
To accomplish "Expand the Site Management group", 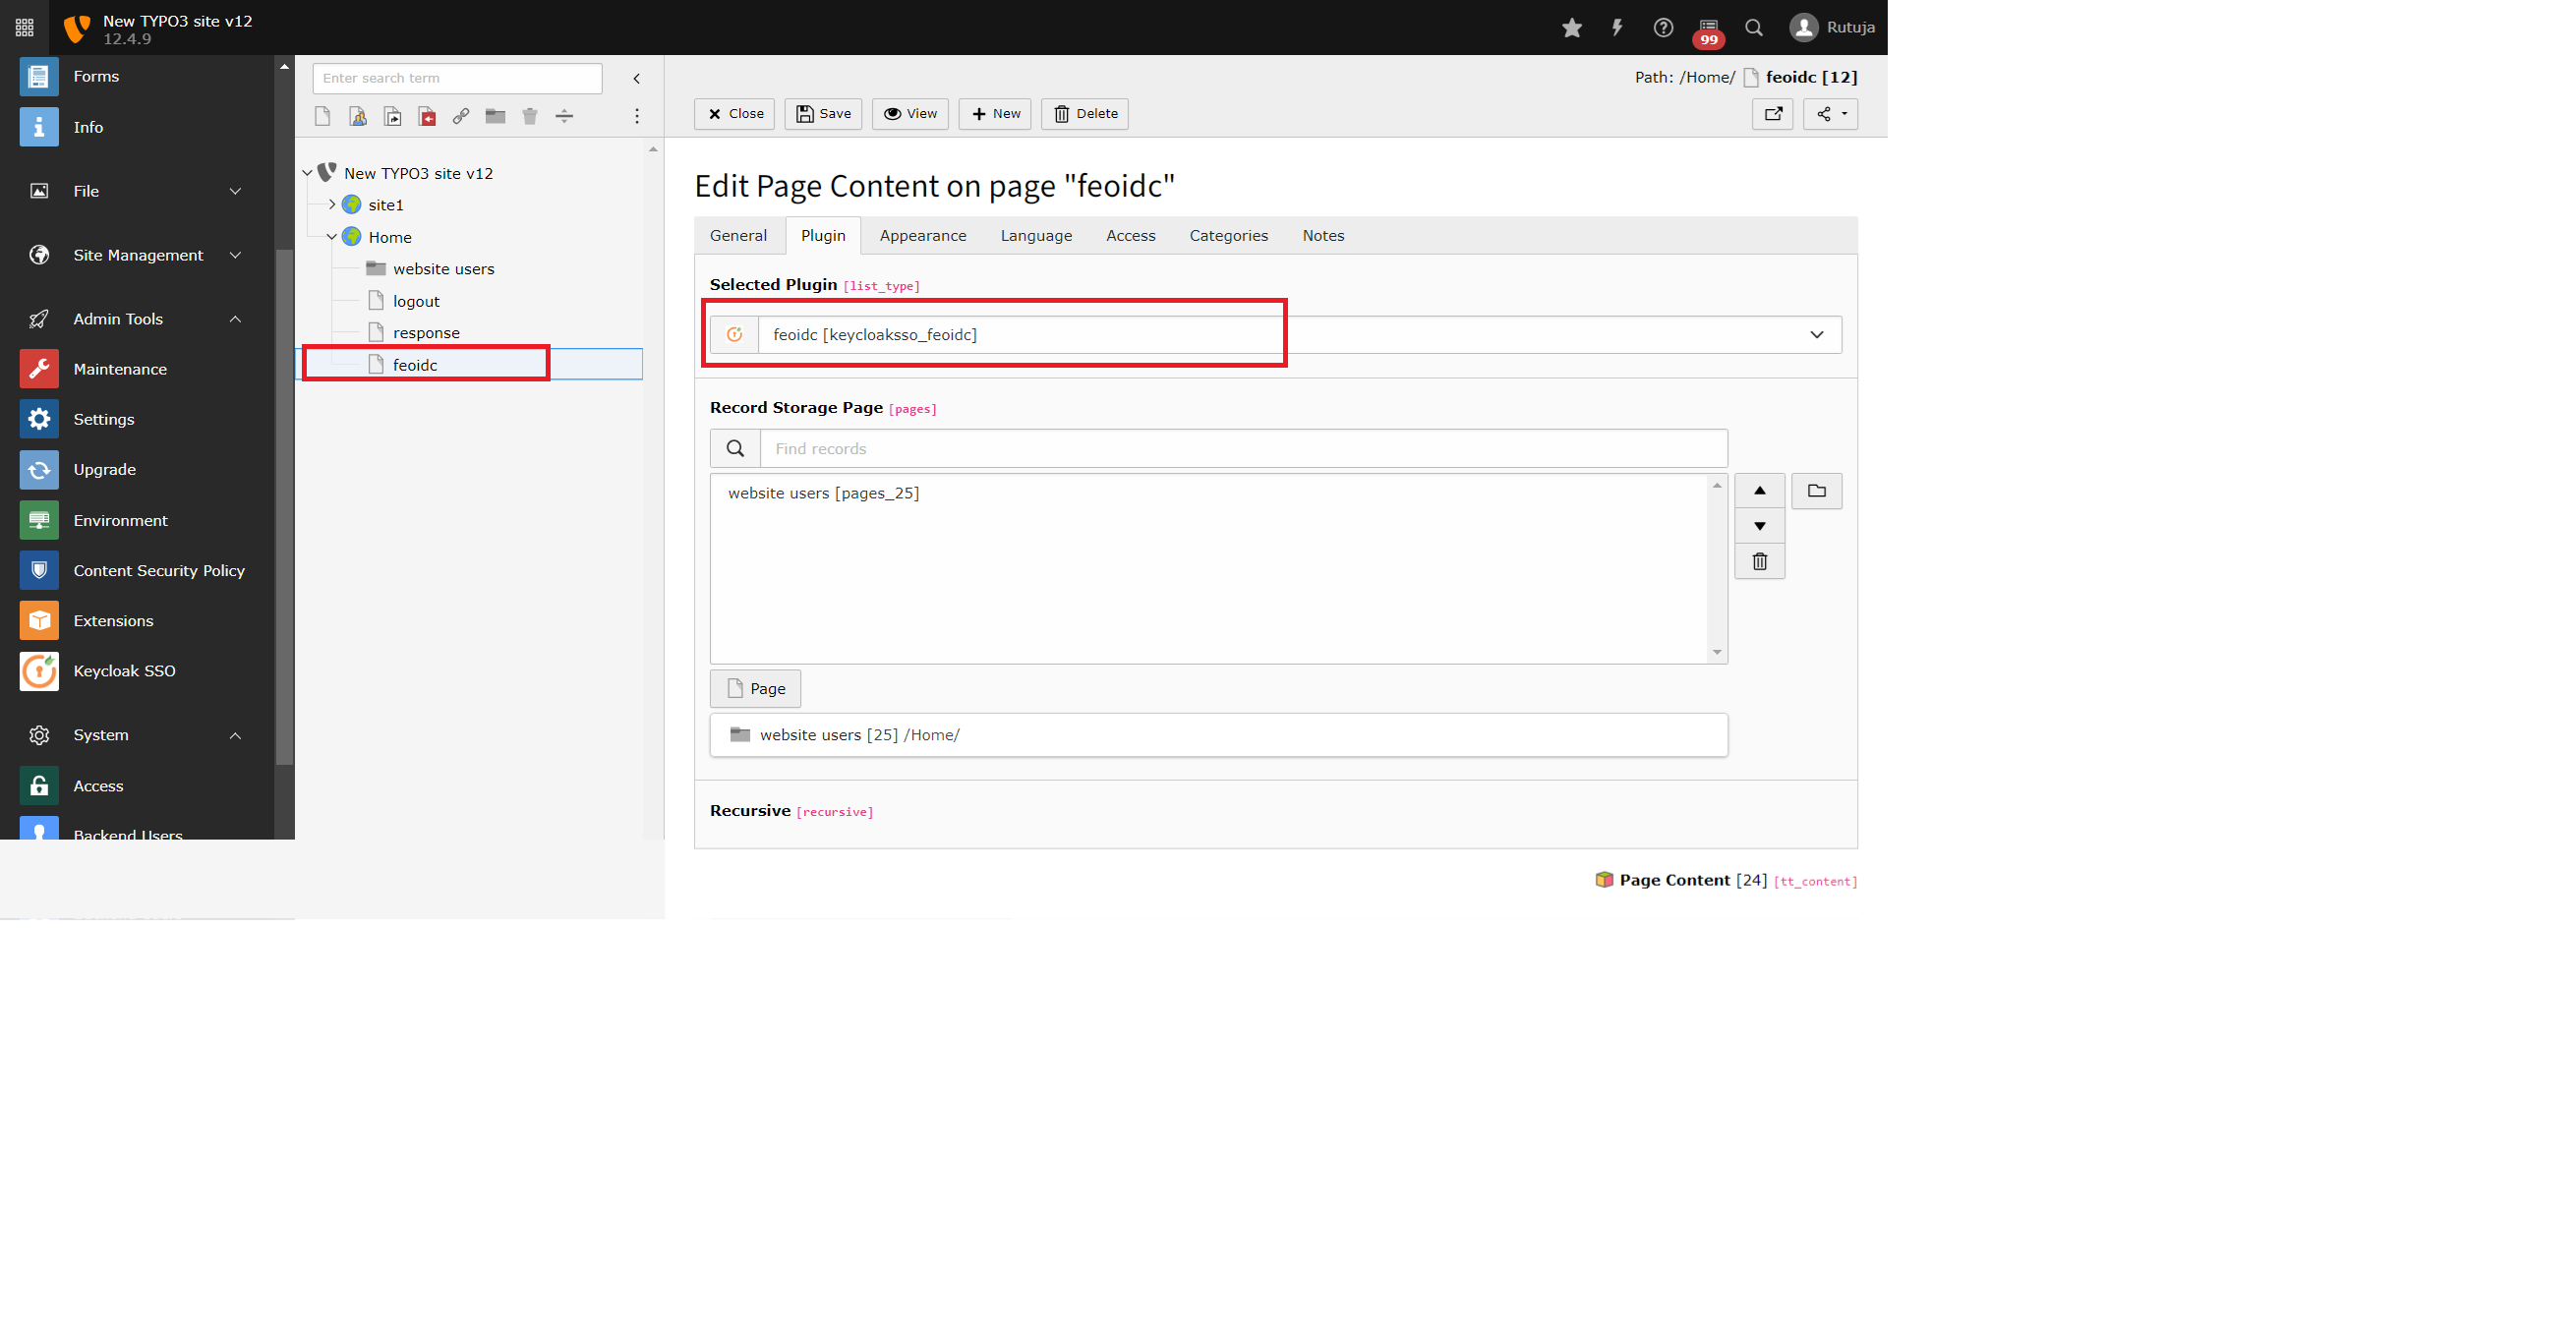I will coord(235,255).
